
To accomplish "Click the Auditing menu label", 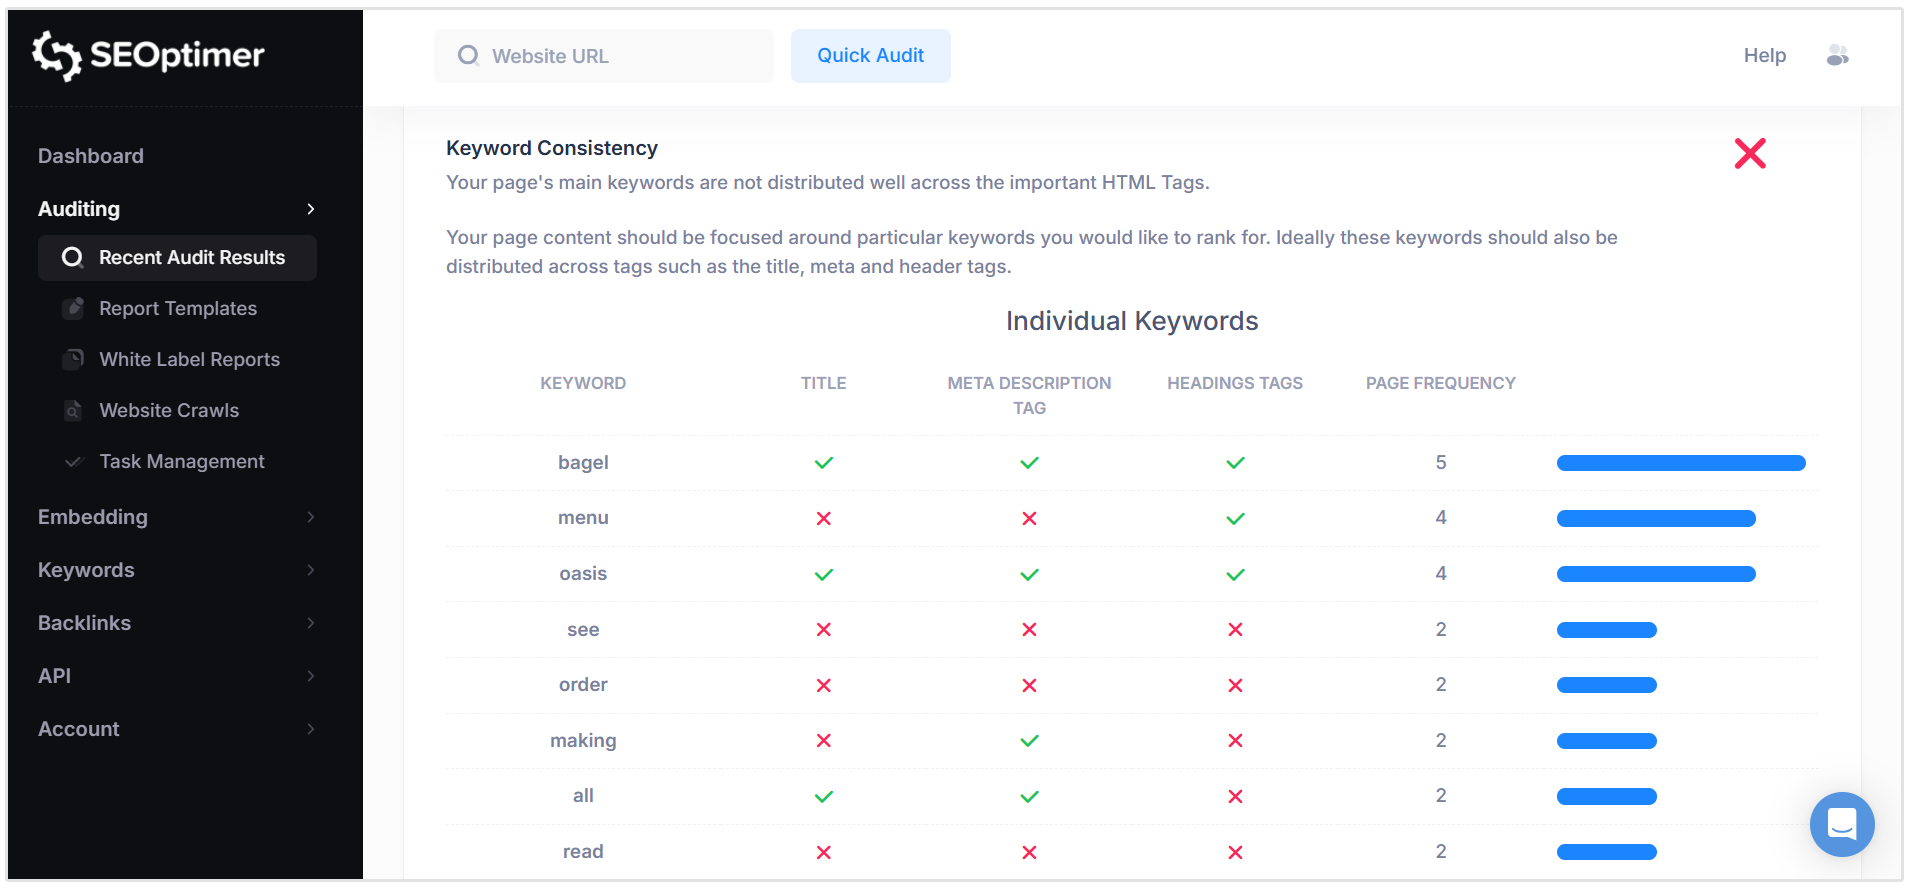I will (x=79, y=209).
